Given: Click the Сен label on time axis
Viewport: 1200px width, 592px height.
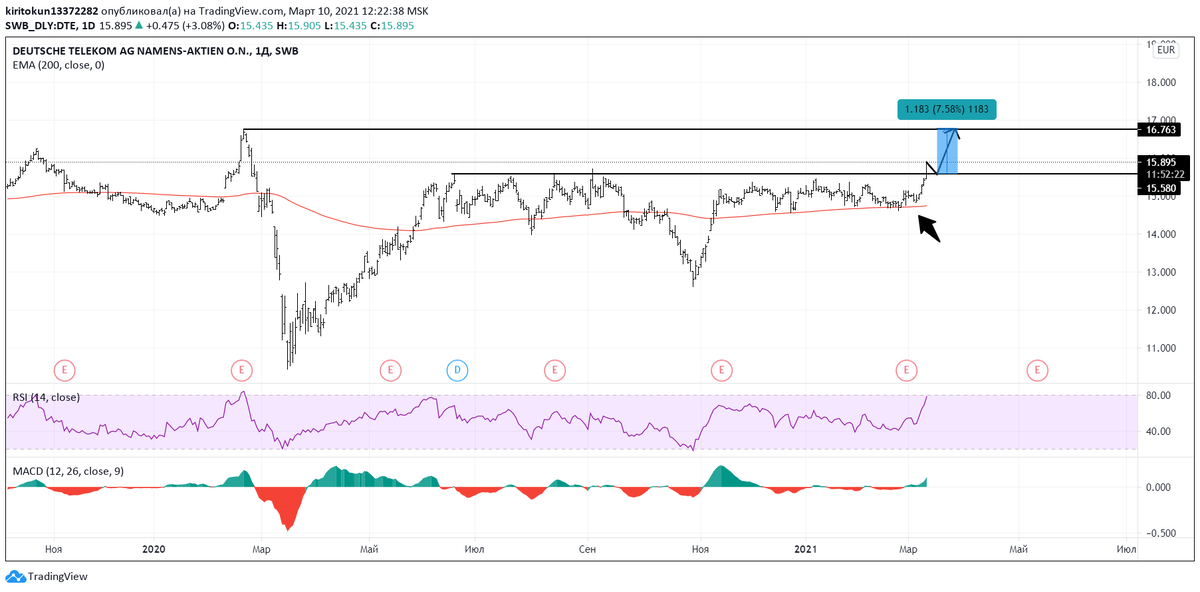Looking at the screenshot, I should (x=589, y=549).
